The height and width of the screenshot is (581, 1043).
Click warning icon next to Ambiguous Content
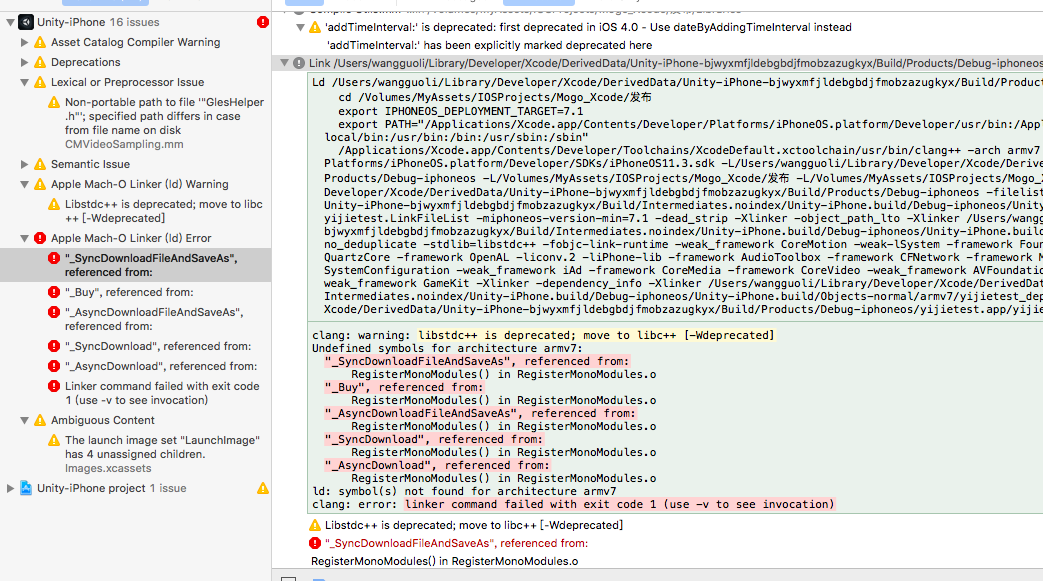click(40, 421)
